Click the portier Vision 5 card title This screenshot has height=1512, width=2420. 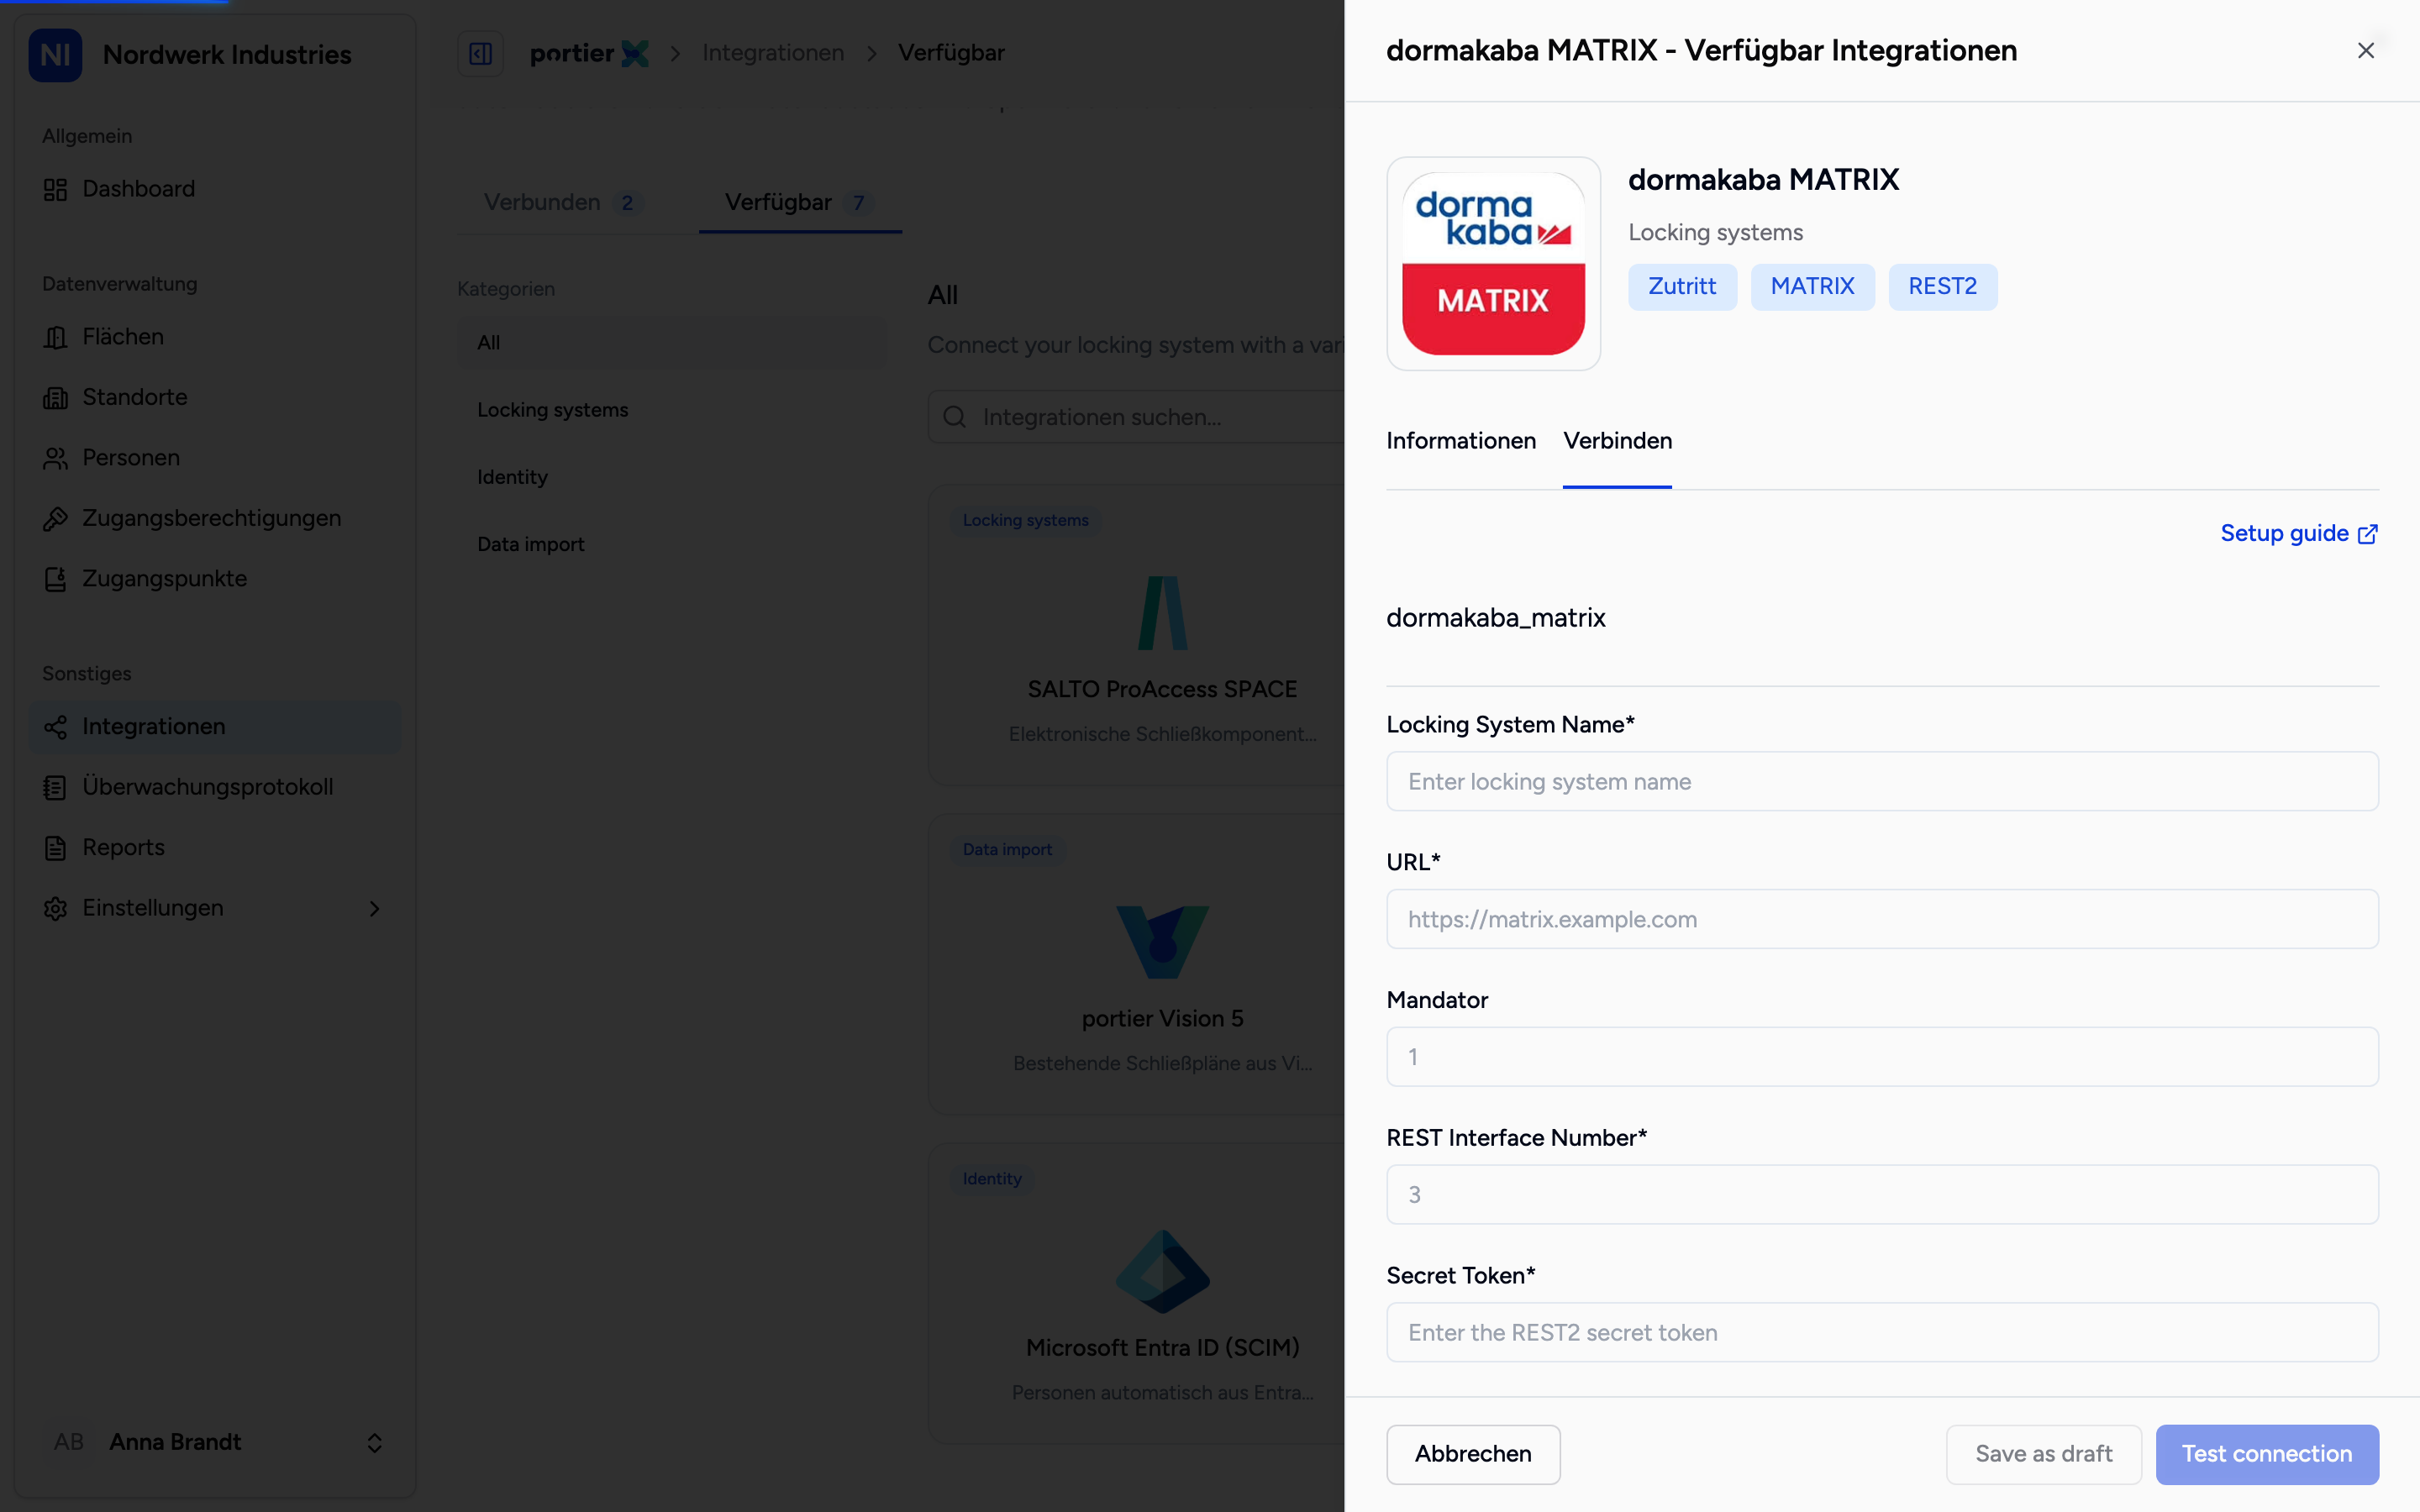pyautogui.click(x=1162, y=1019)
